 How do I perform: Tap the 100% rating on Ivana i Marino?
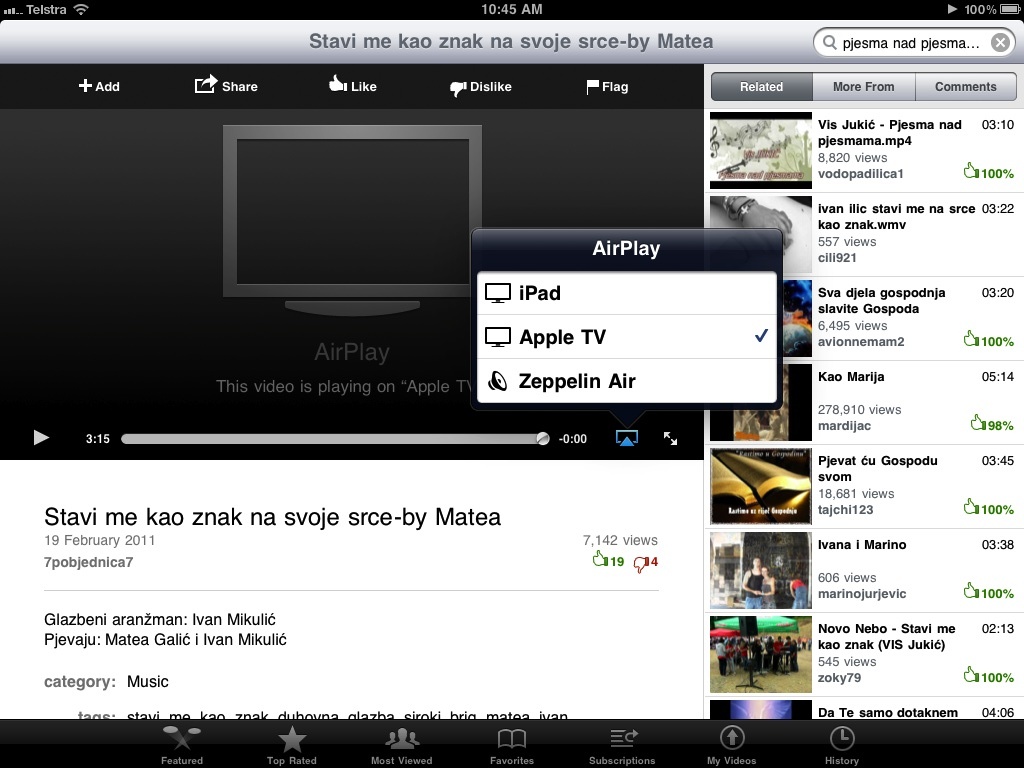click(x=989, y=592)
